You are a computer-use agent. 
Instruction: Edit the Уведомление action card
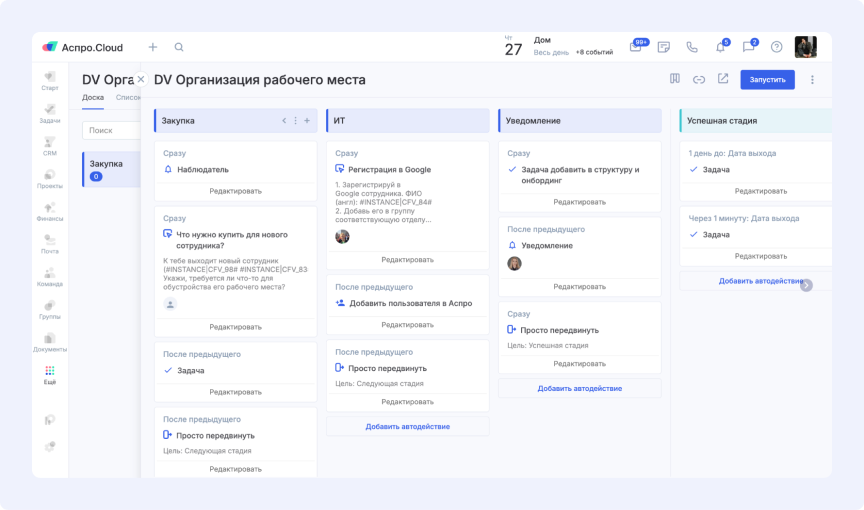(x=579, y=287)
